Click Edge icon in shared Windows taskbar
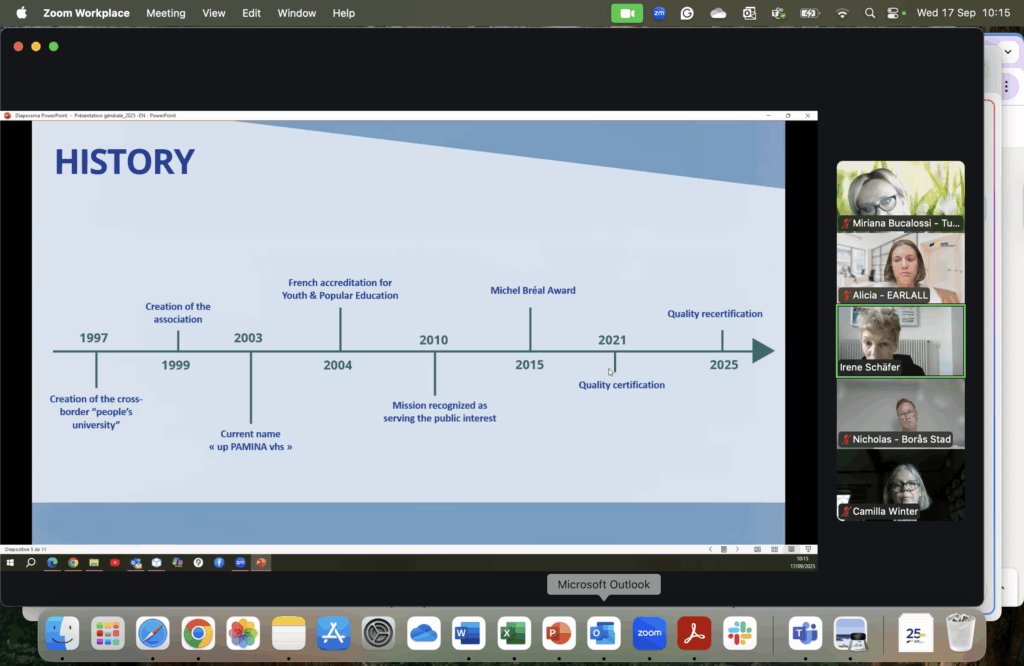 point(52,562)
